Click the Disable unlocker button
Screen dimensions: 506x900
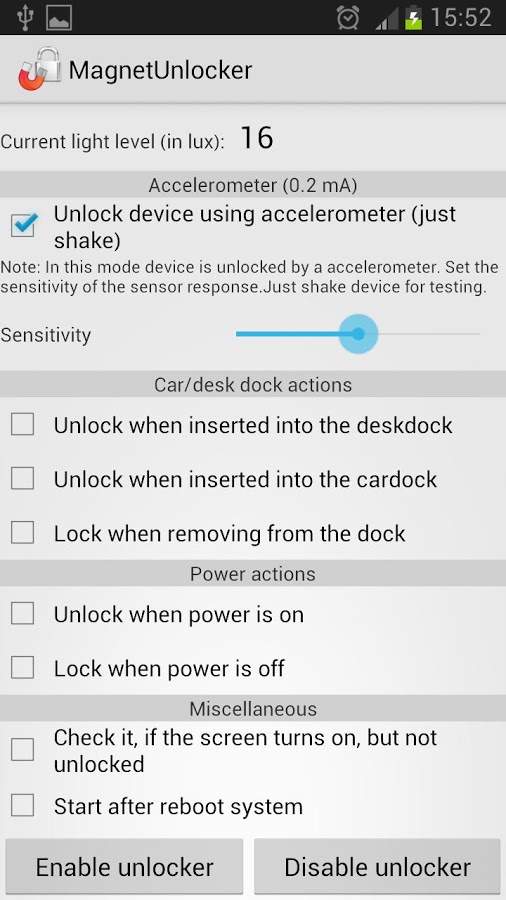(377, 867)
